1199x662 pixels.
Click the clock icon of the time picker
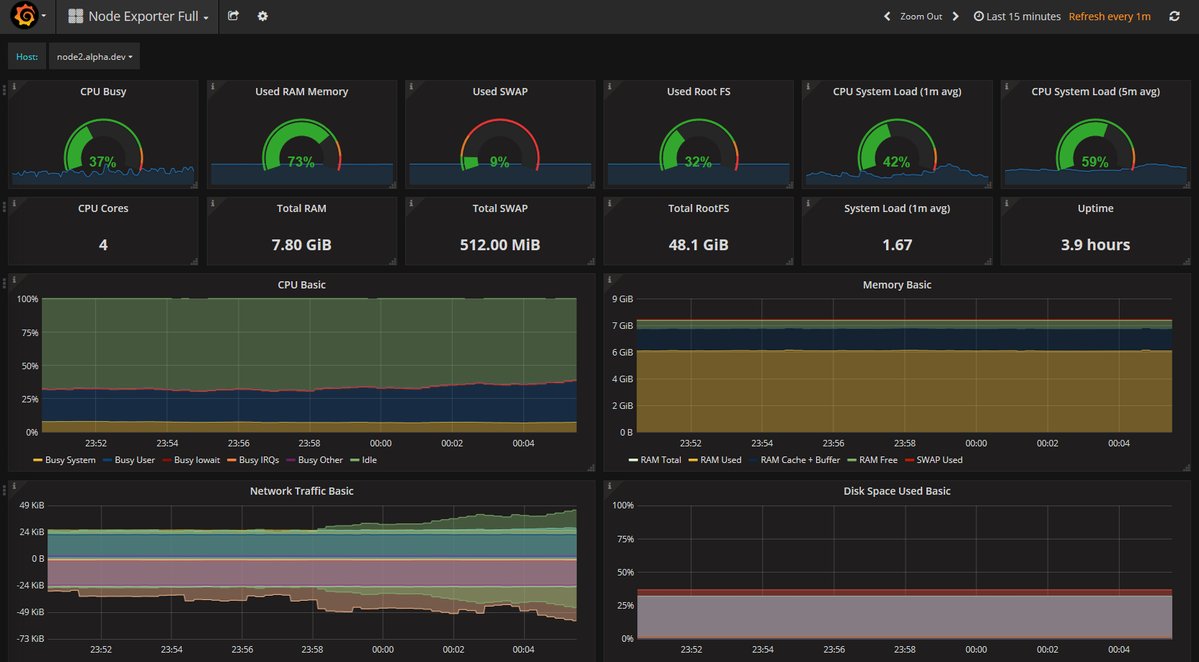(x=978, y=16)
